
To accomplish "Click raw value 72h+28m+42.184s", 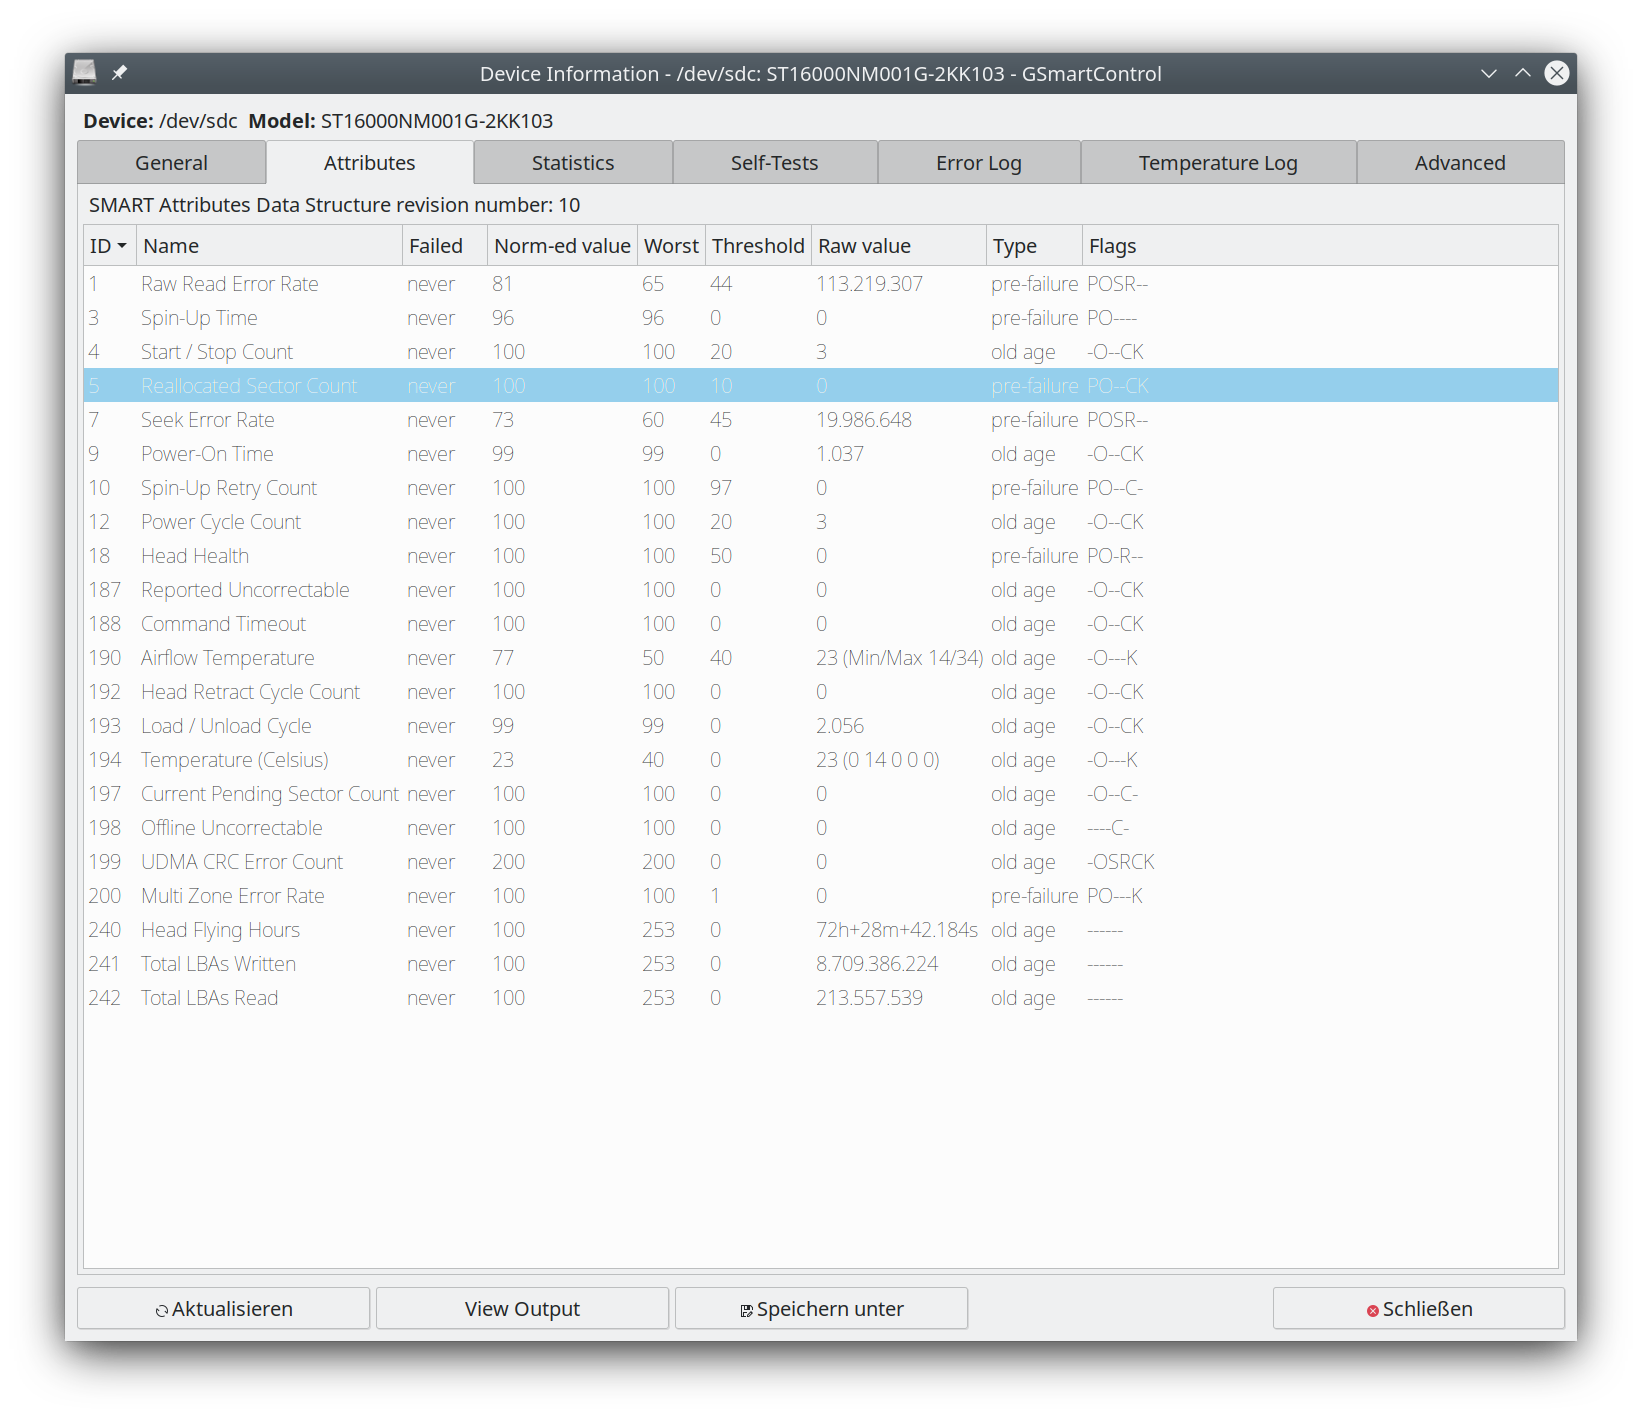I will 897,930.
